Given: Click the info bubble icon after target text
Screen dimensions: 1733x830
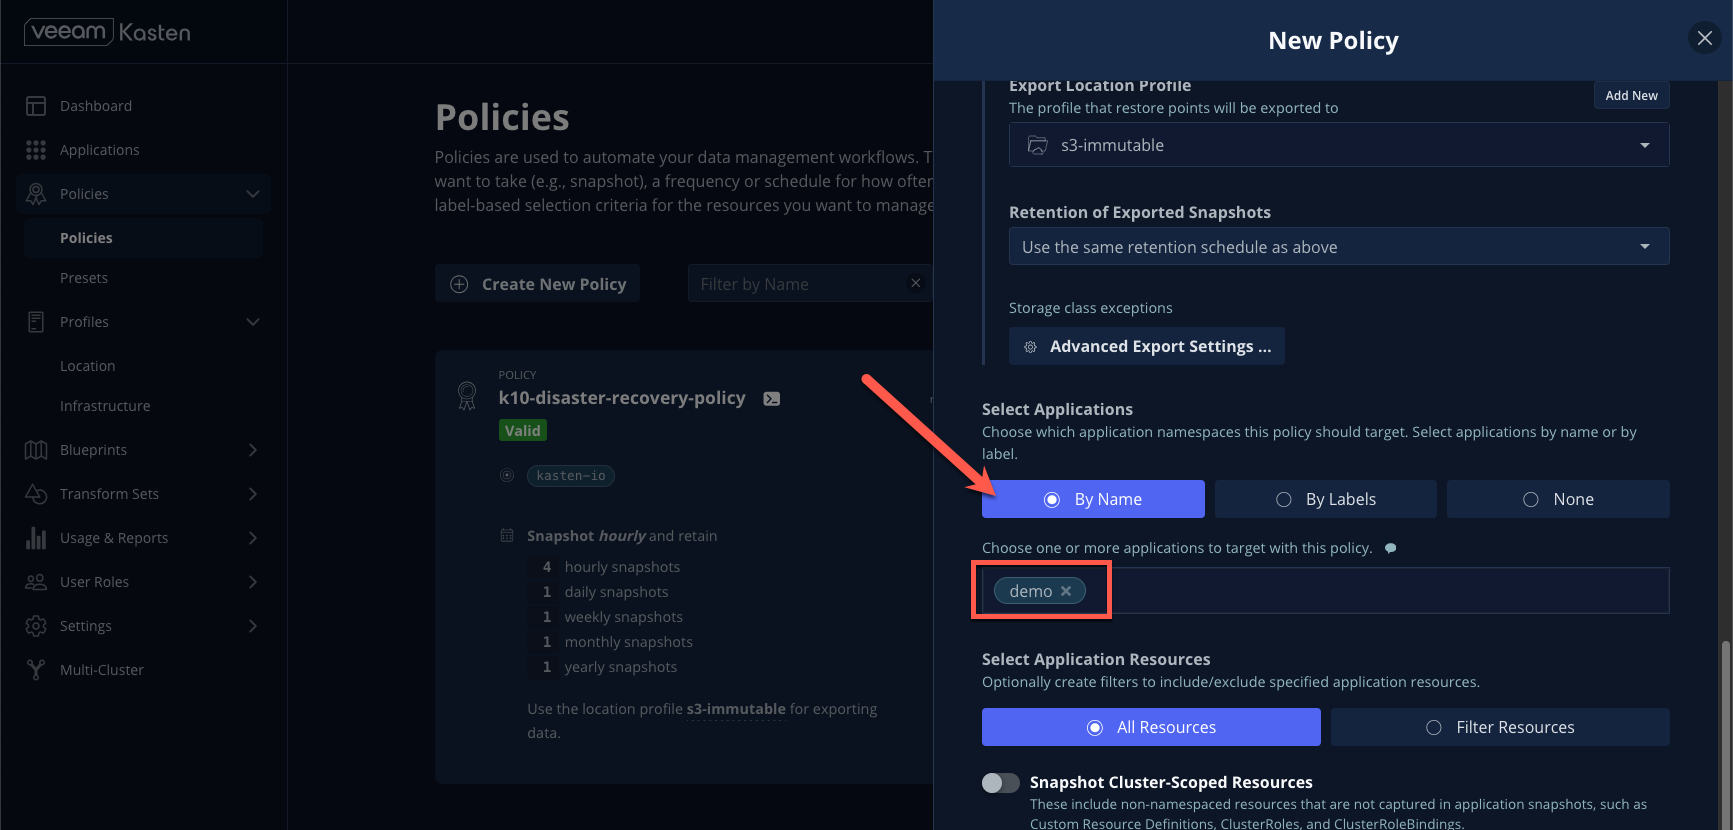Looking at the screenshot, I should click(1390, 548).
